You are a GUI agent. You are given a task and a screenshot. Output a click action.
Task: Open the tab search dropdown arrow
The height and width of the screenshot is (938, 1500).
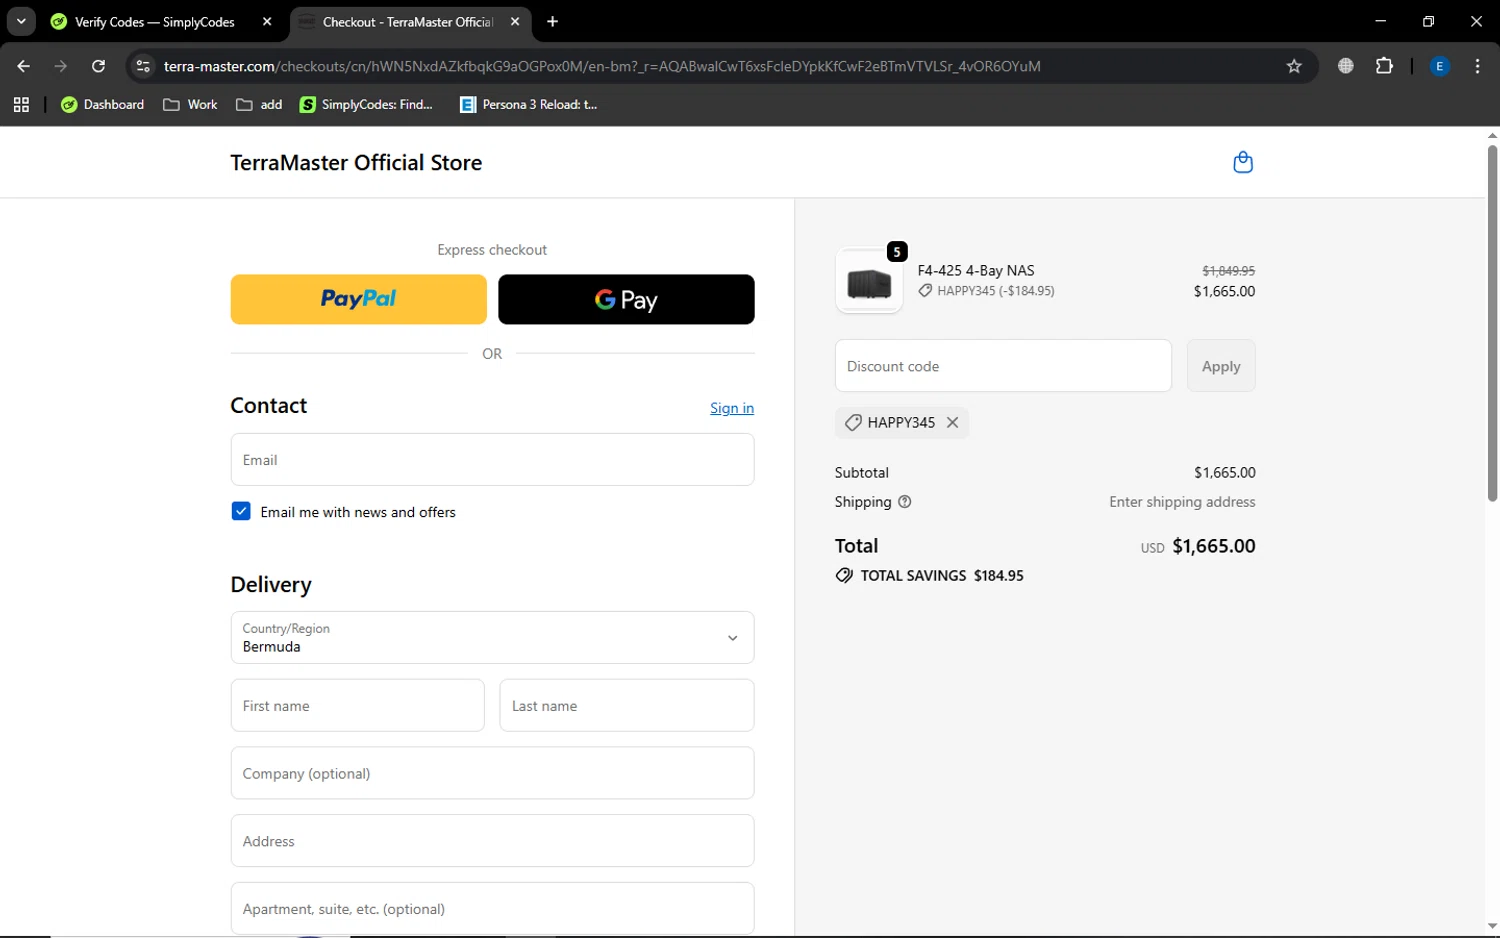[x=21, y=21]
